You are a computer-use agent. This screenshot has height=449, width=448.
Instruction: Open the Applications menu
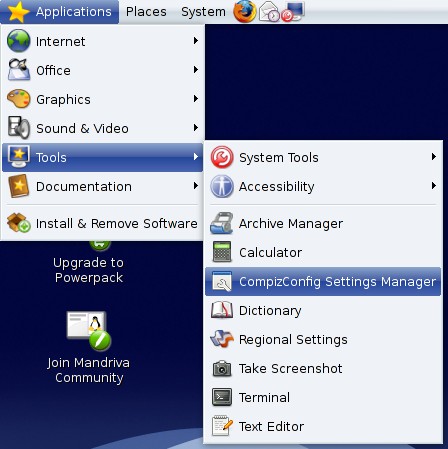(60, 12)
